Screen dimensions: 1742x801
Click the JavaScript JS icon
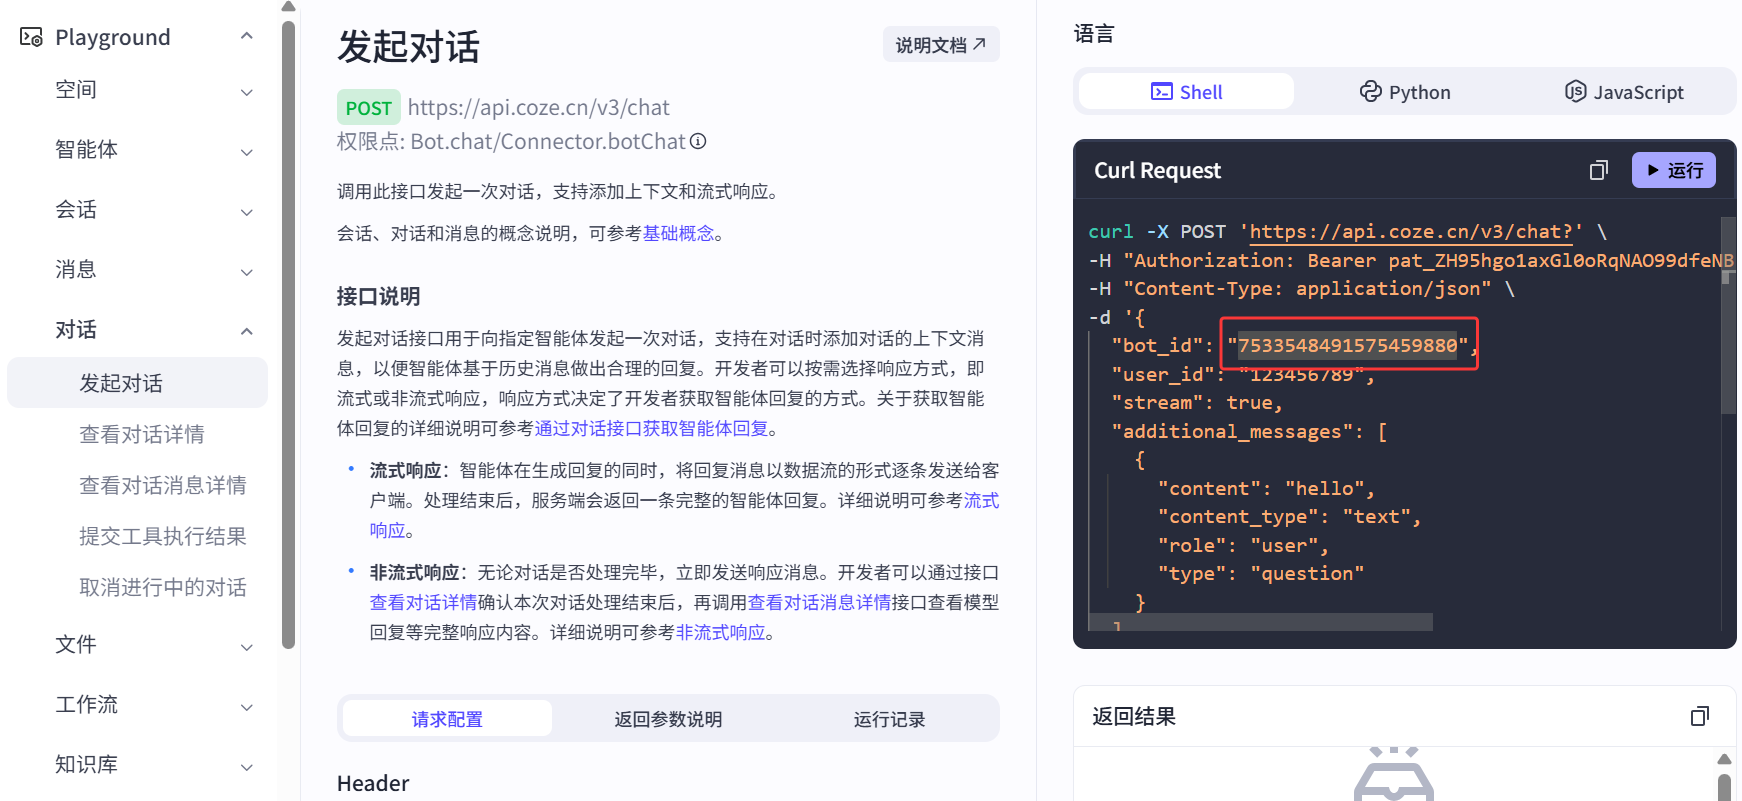point(1575,92)
